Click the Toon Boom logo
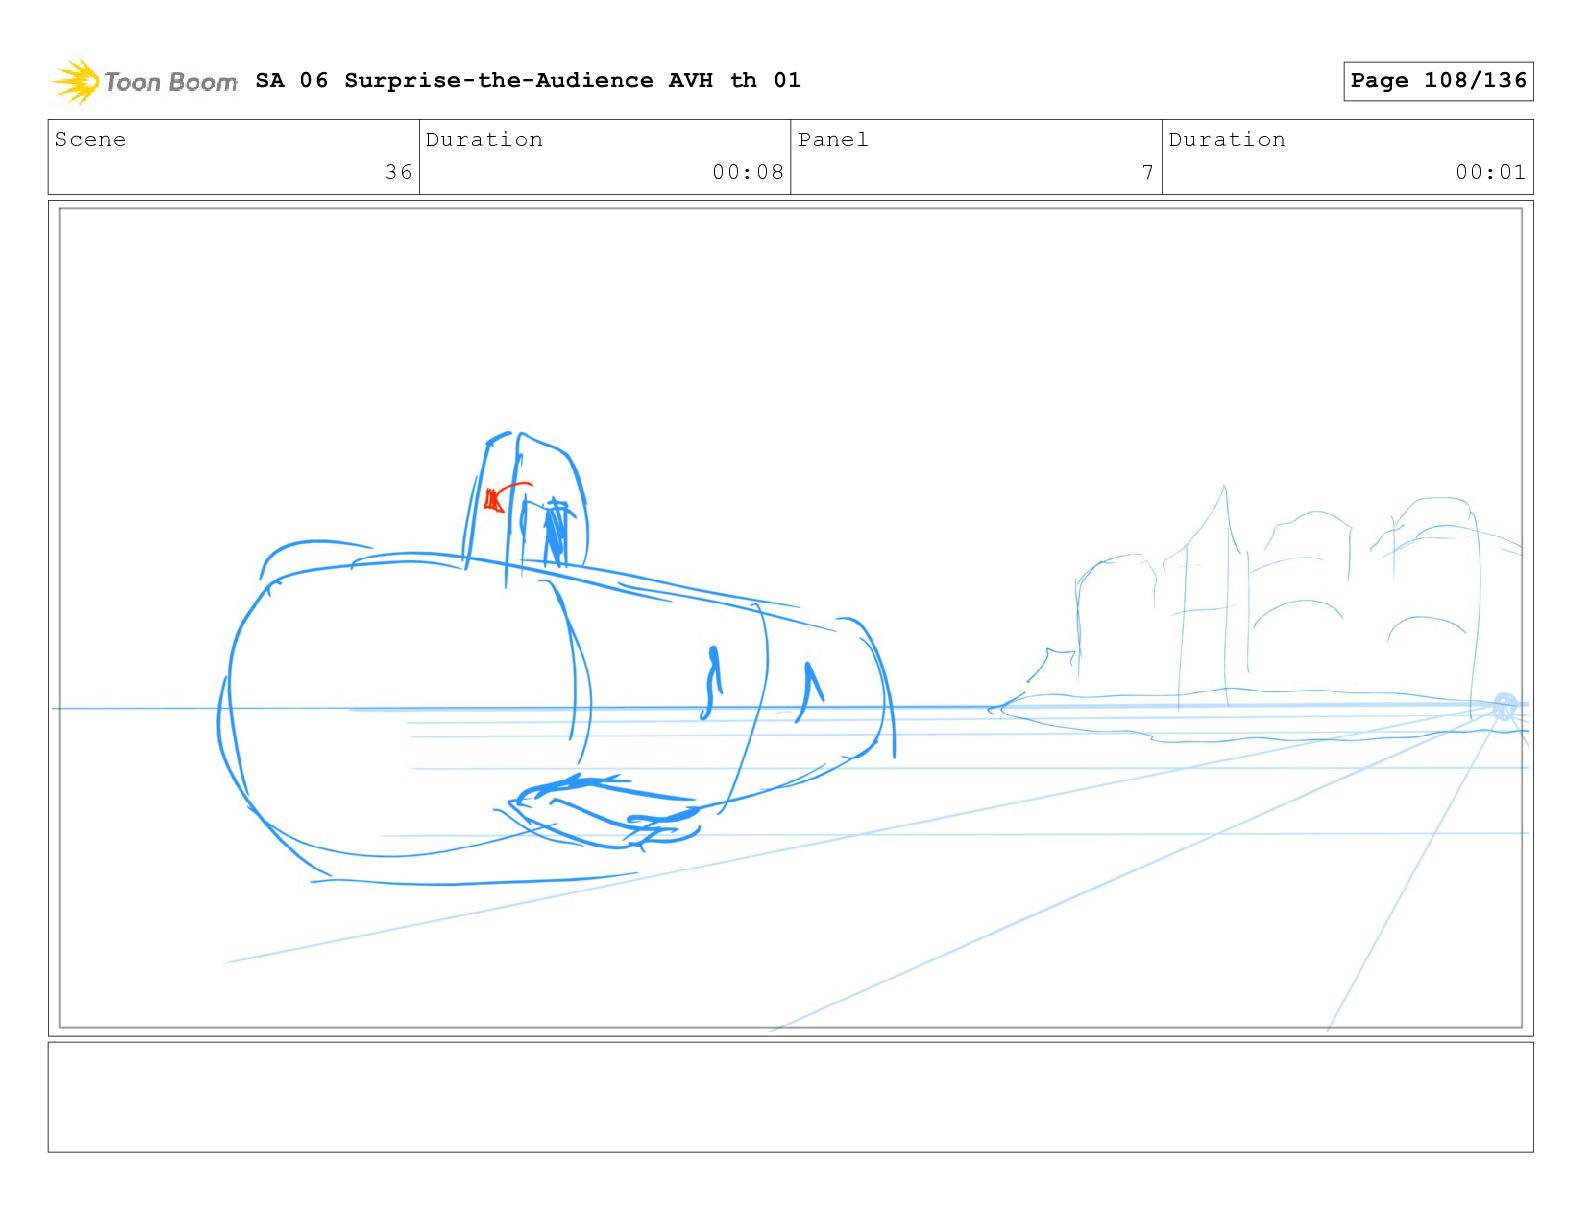The height and width of the screenshot is (1224, 1584). [145, 81]
